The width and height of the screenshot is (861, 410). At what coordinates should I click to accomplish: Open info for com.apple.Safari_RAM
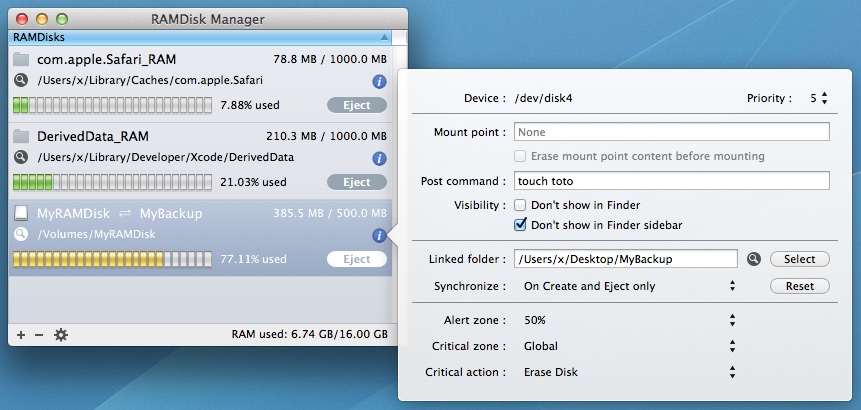click(379, 82)
